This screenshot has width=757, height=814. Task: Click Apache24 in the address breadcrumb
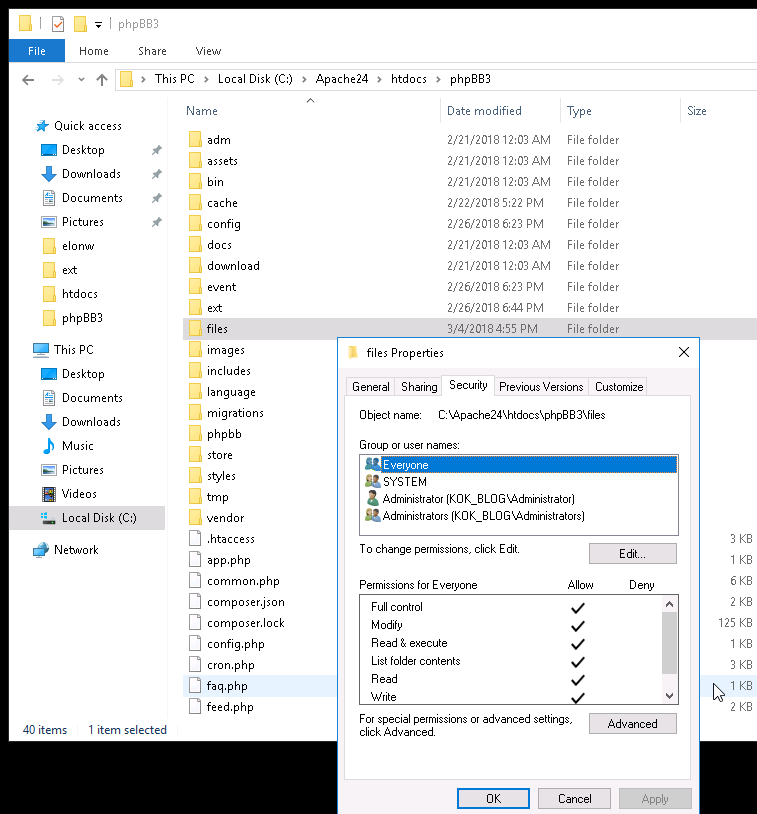[342, 79]
